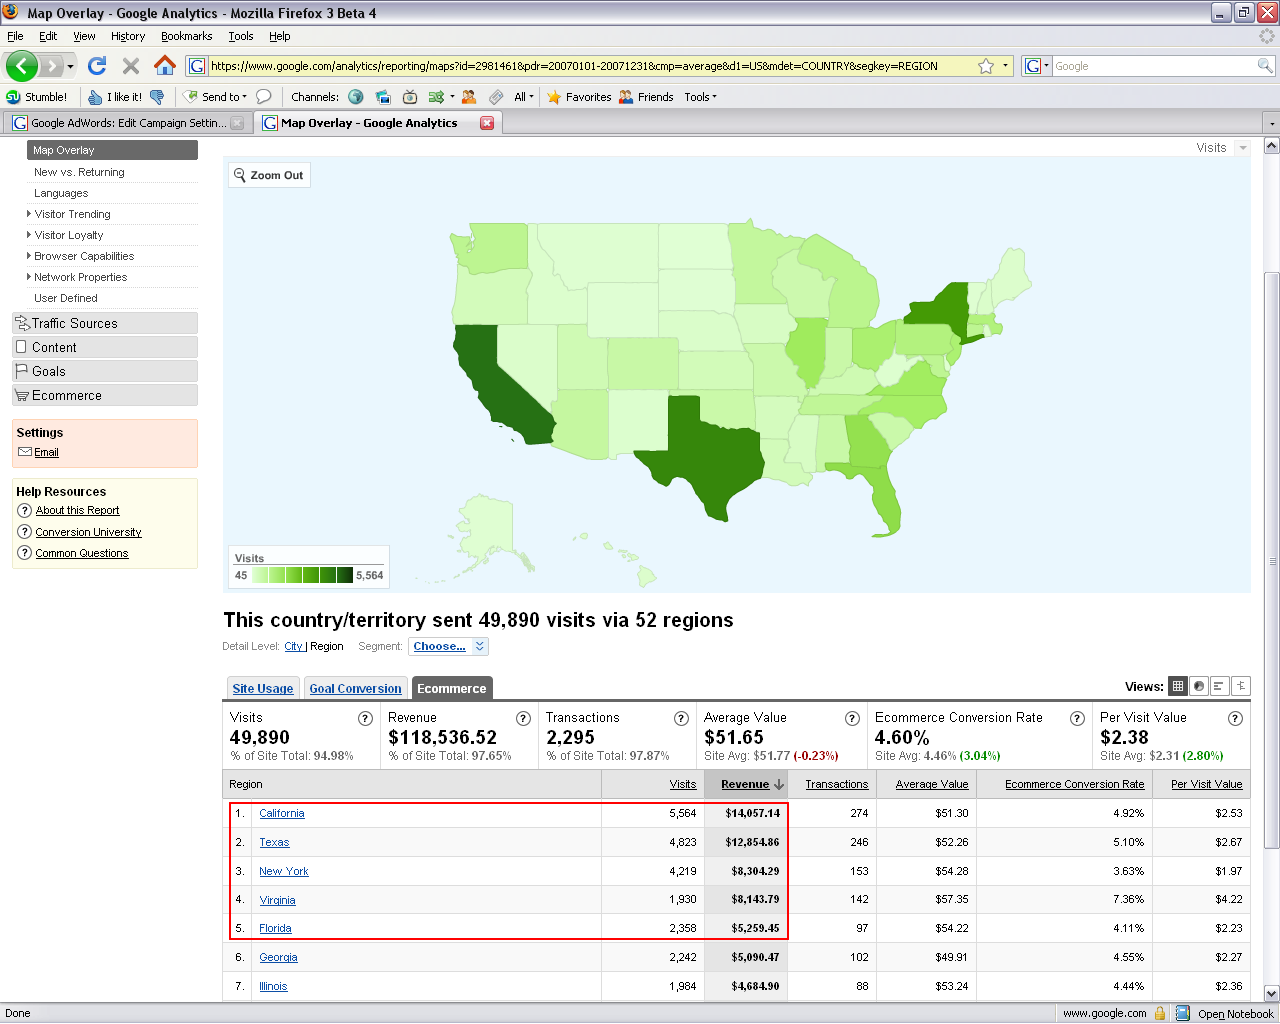The width and height of the screenshot is (1280, 1024).
Task: Bookmark this page with the star icon
Action: tap(986, 66)
